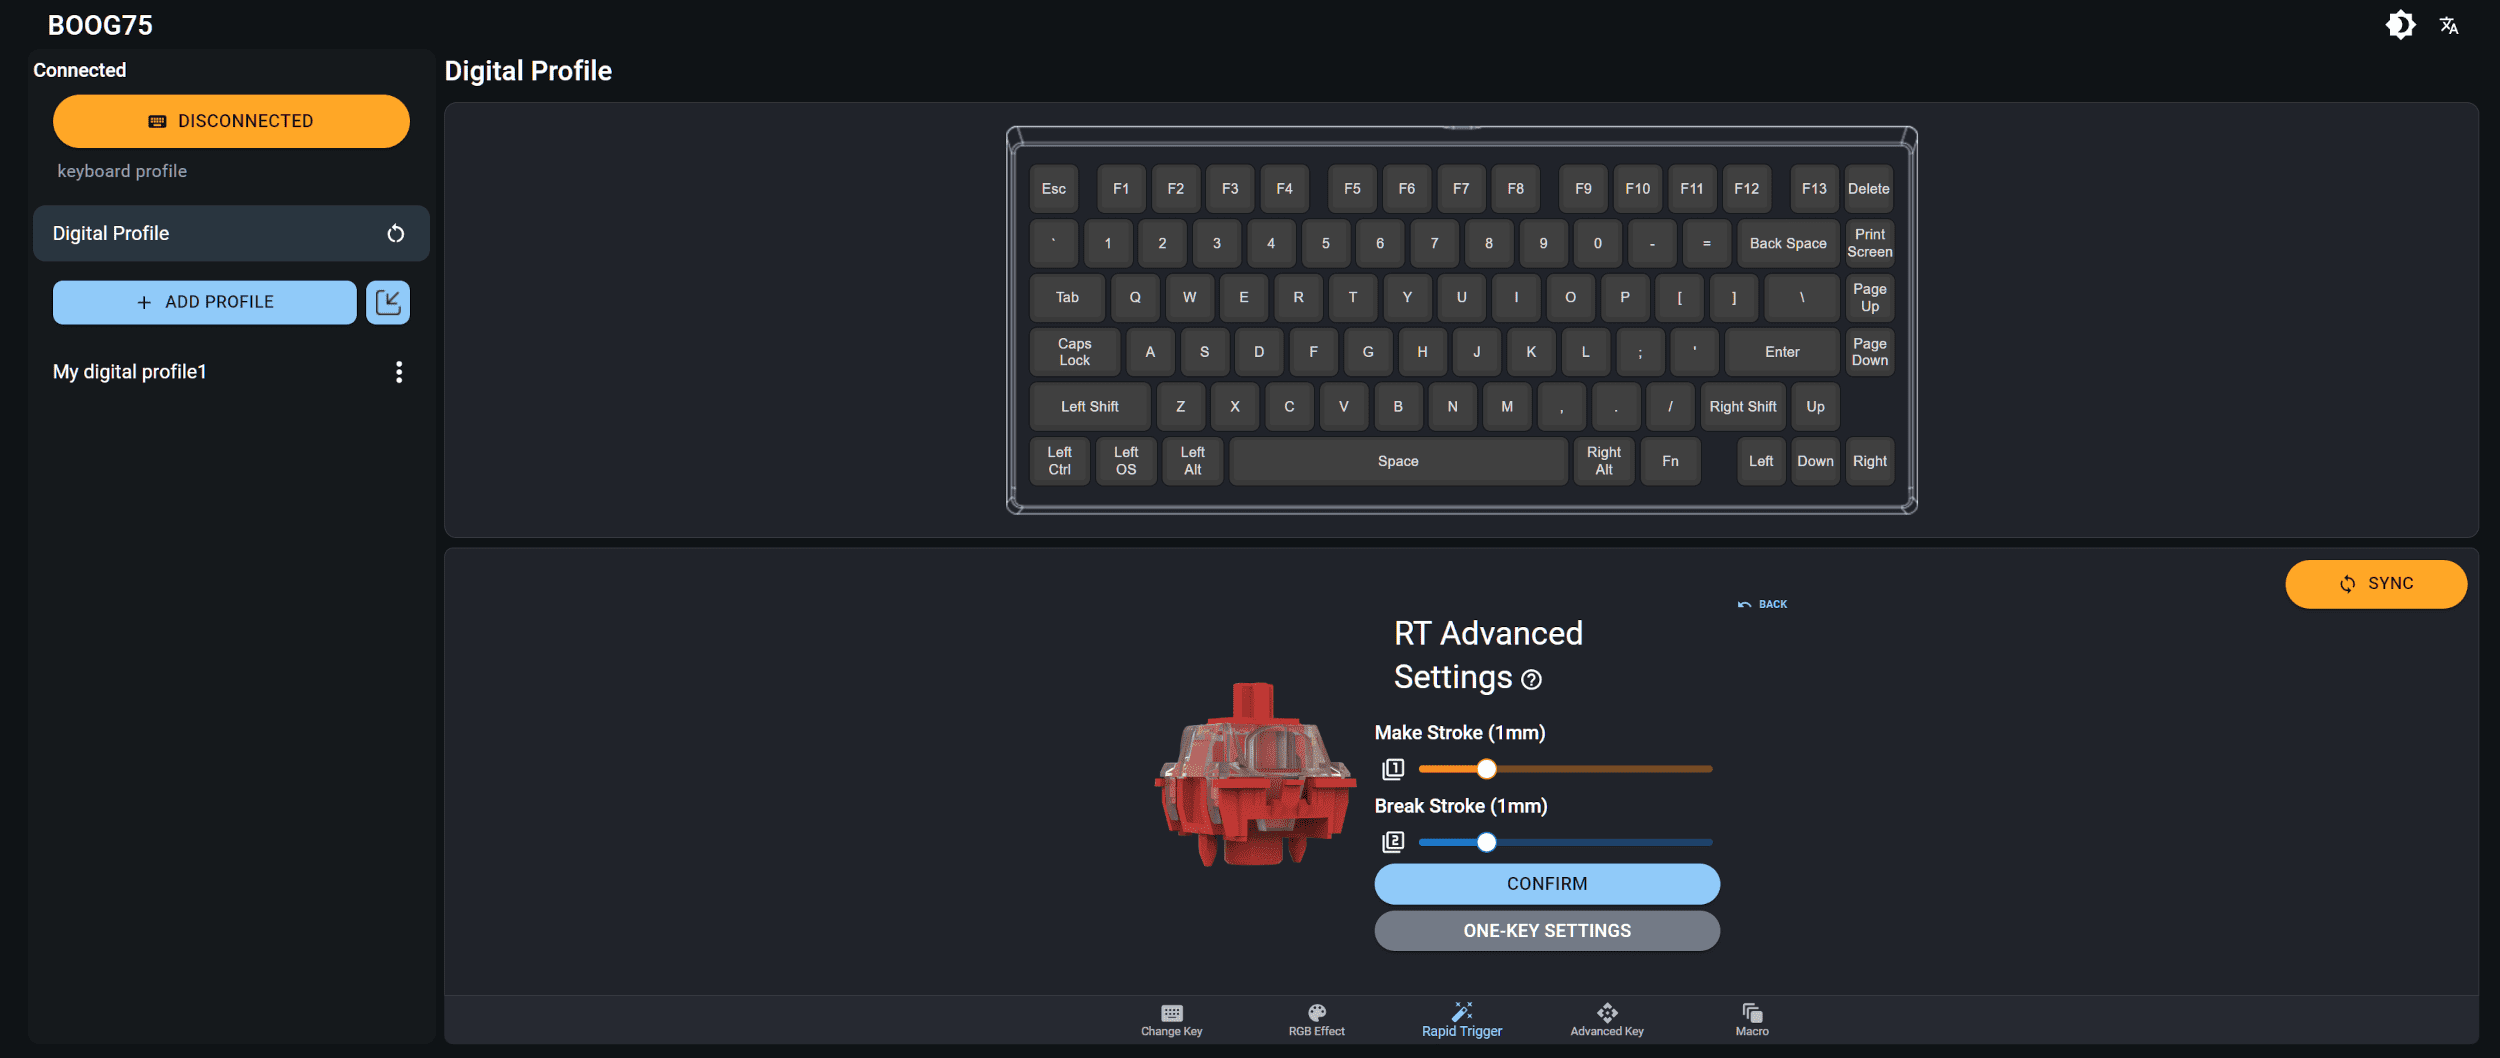Viewport: 2500px width, 1058px height.
Task: Click the Digital Profile refresh icon
Action: (396, 233)
